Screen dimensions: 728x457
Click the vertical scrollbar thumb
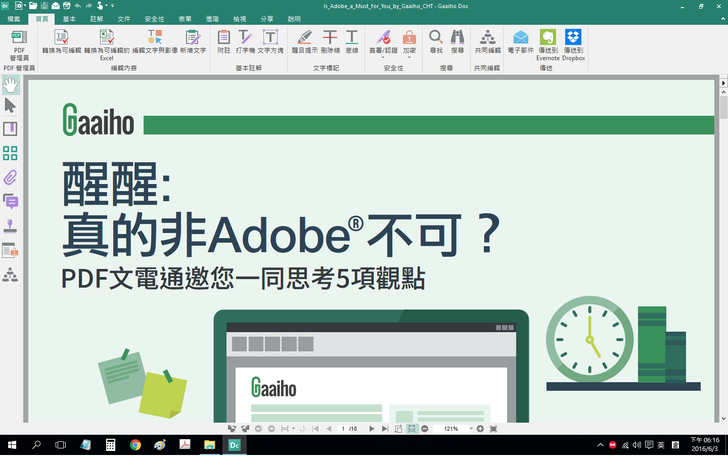[723, 107]
